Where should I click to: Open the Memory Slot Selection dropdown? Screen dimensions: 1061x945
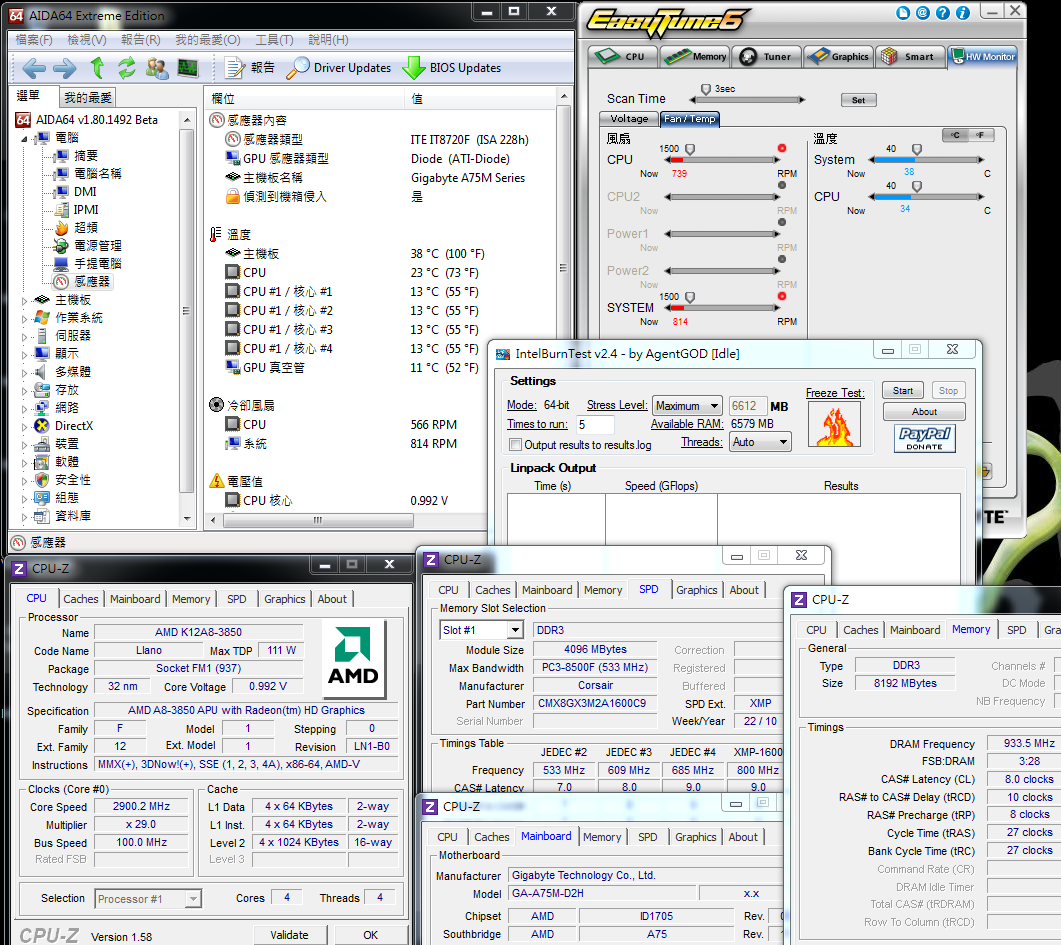click(481, 630)
